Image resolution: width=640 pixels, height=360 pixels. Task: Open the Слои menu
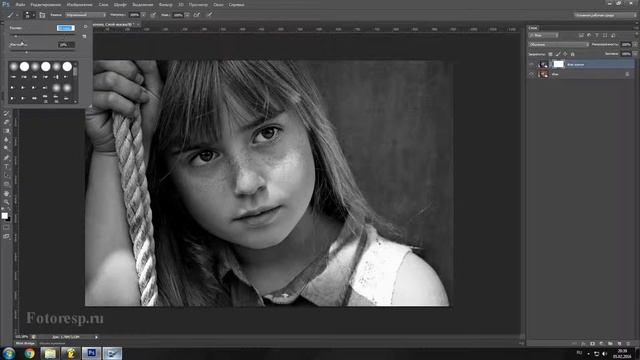(103, 4)
